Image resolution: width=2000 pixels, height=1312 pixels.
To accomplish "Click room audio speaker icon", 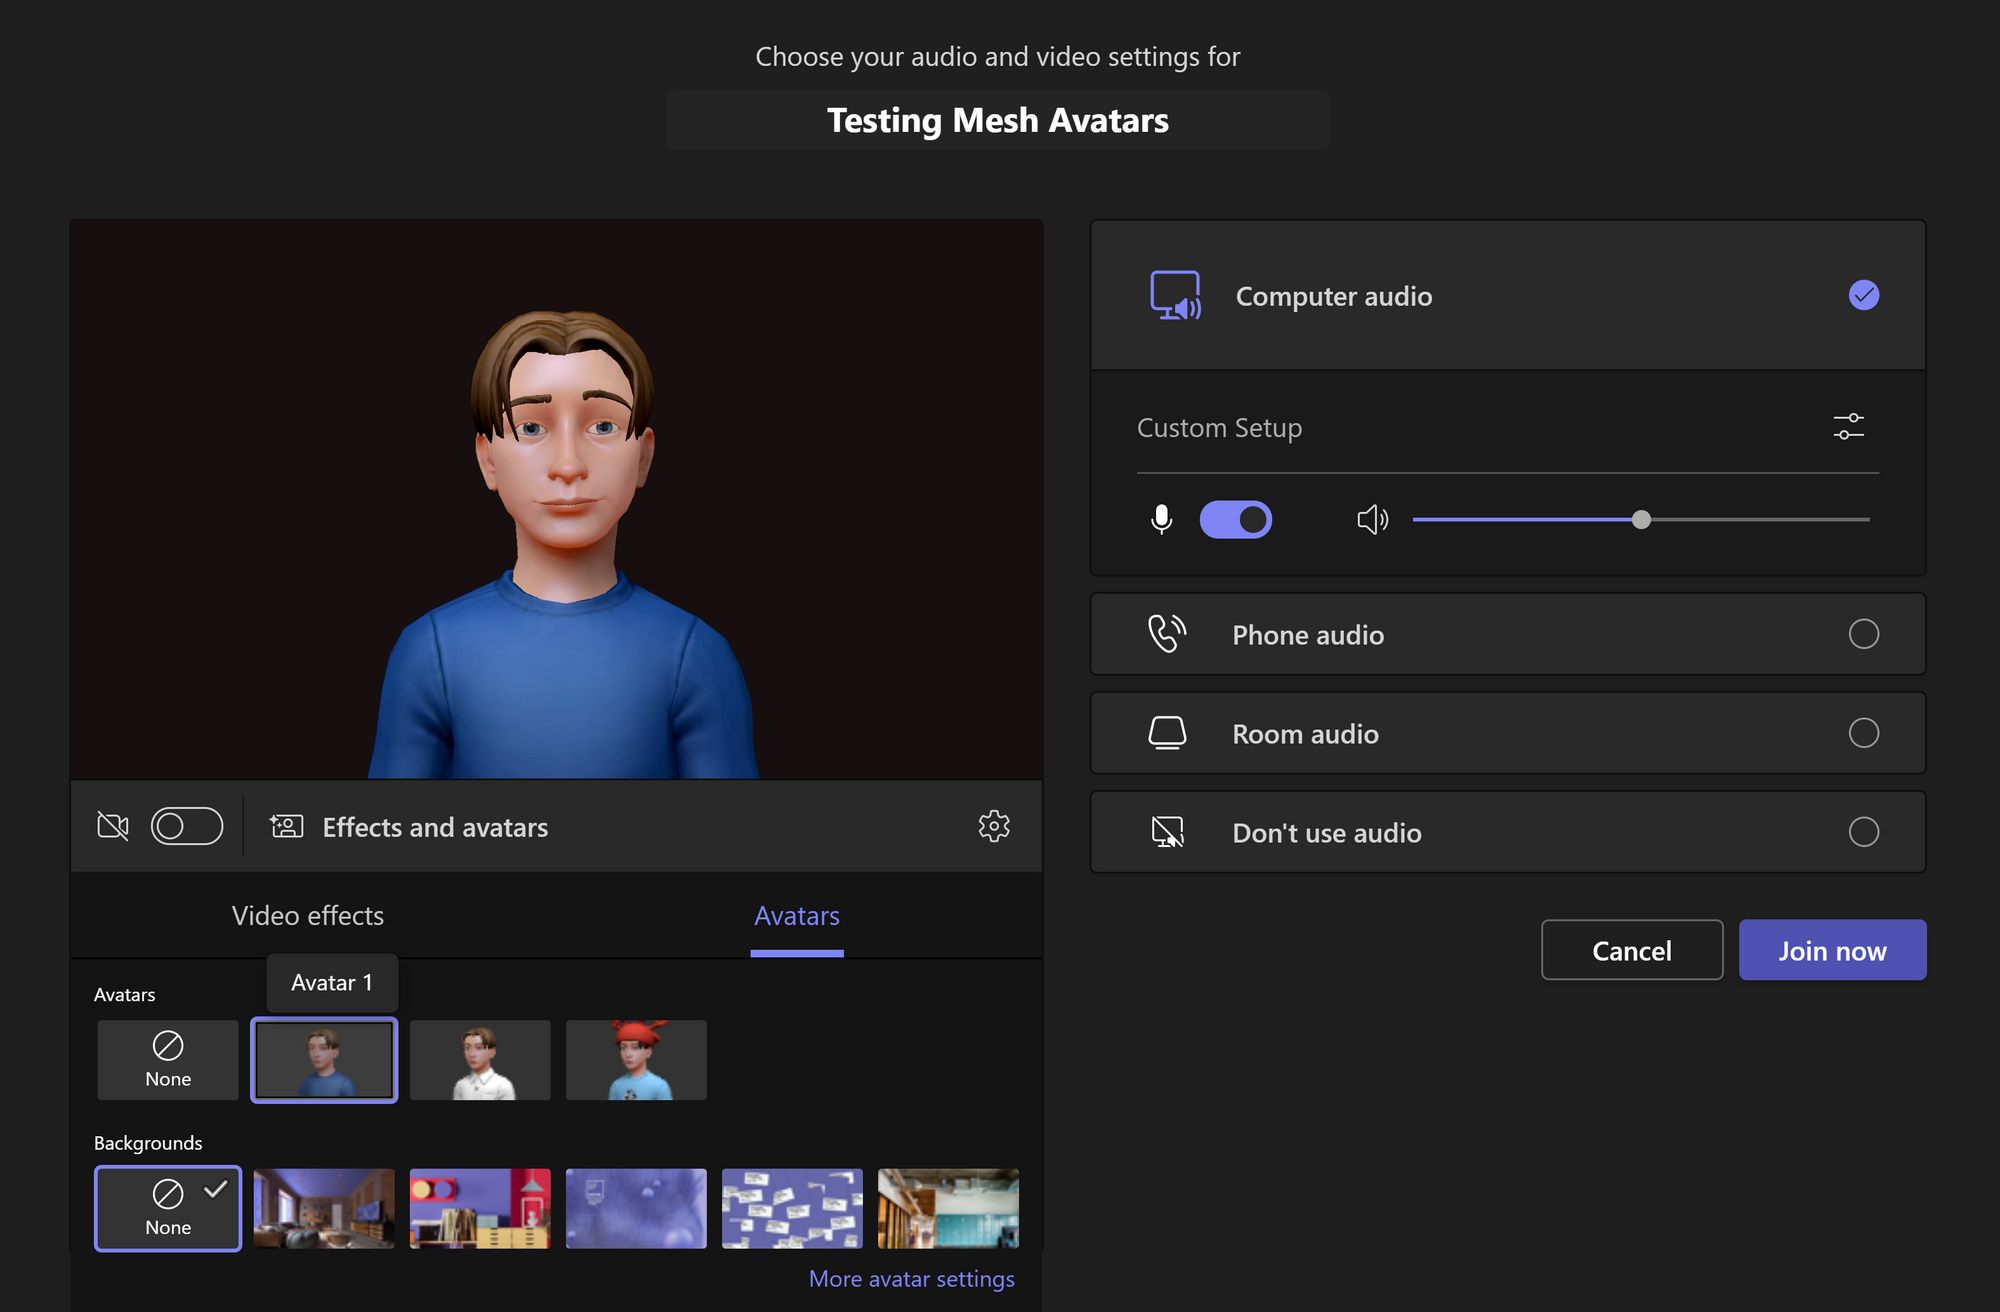I will [x=1167, y=732].
